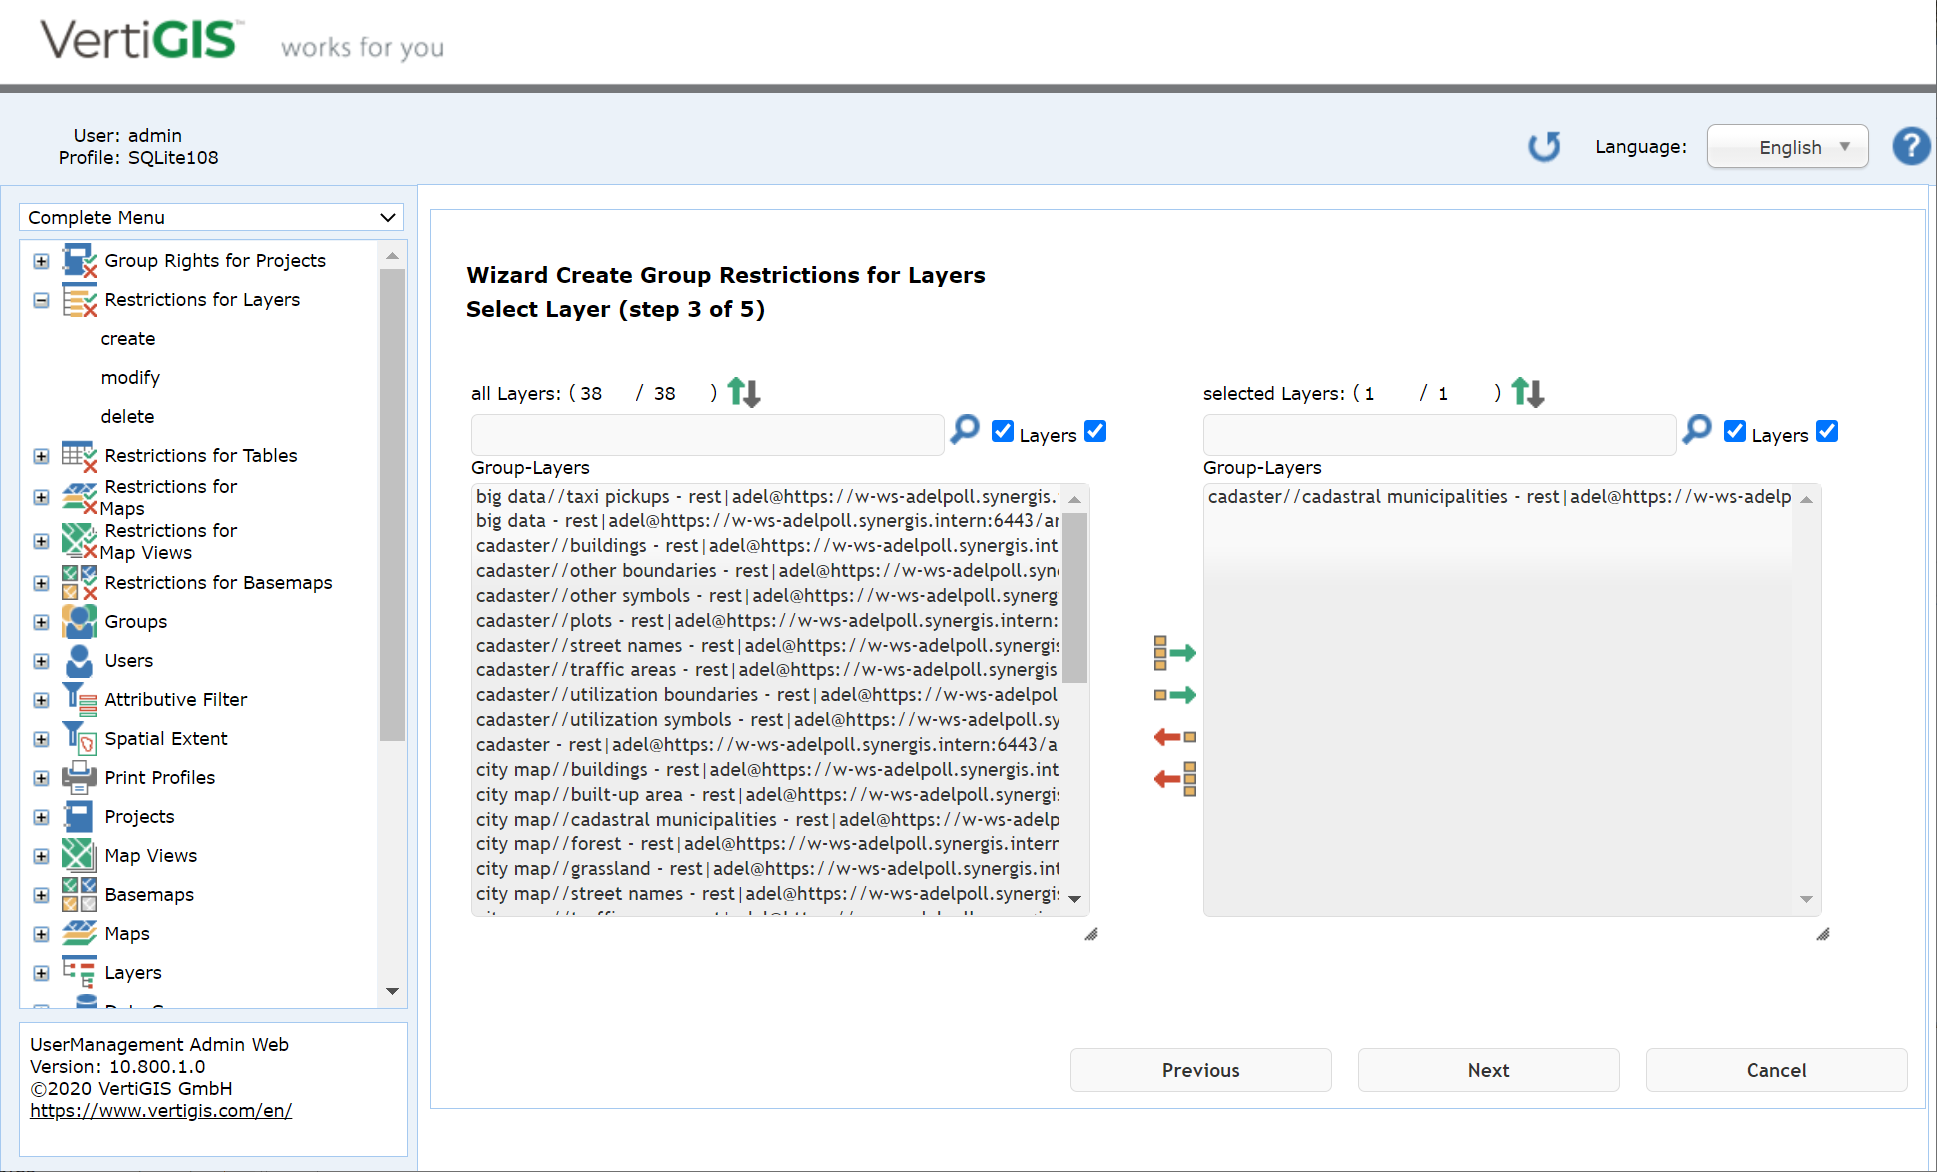Click the move single layer right arrow
Screen dimensions: 1937x1172
pos(1174,695)
